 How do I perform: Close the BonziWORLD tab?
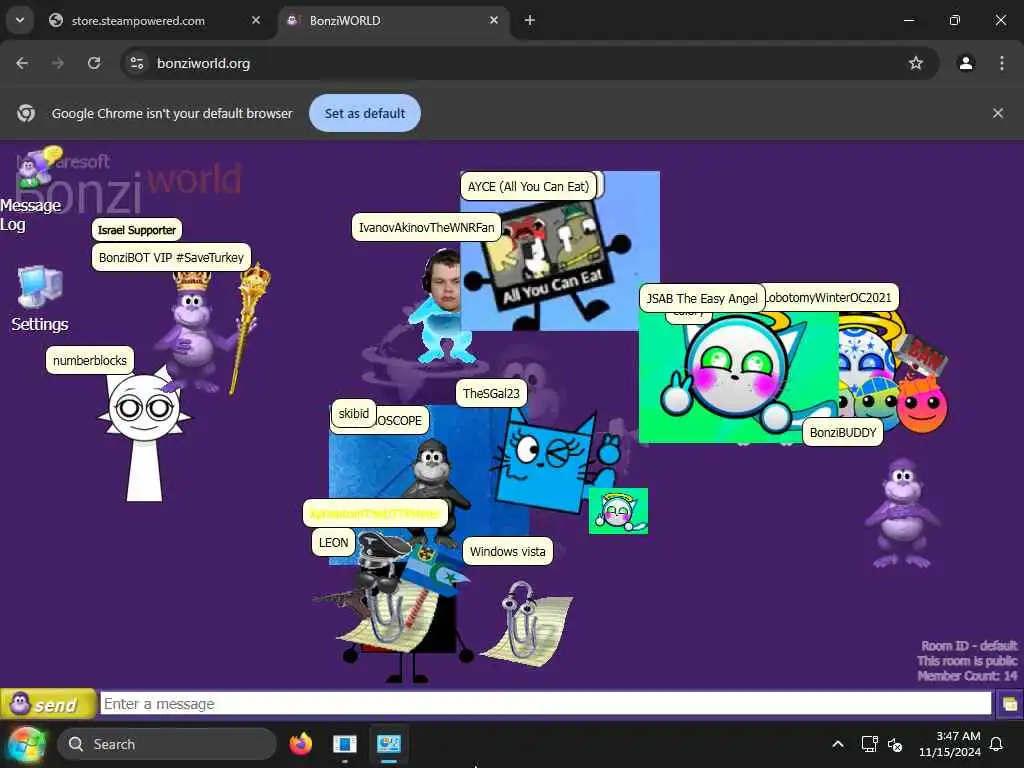coord(494,21)
